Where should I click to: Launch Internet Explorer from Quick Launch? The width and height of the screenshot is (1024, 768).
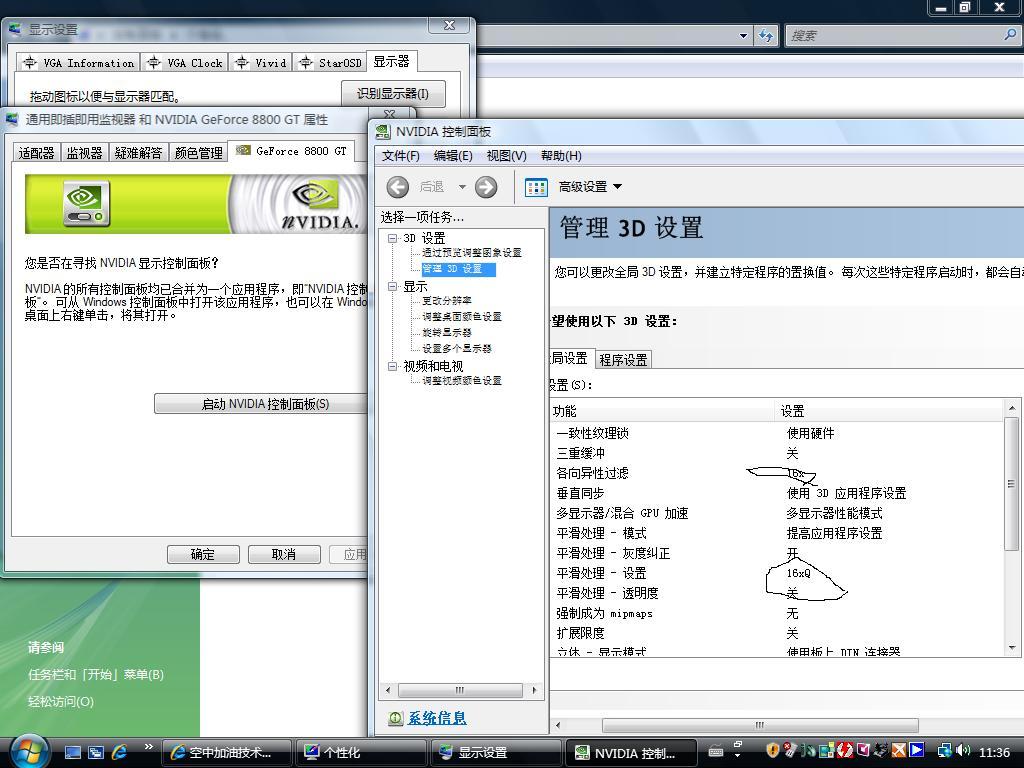click(120, 752)
